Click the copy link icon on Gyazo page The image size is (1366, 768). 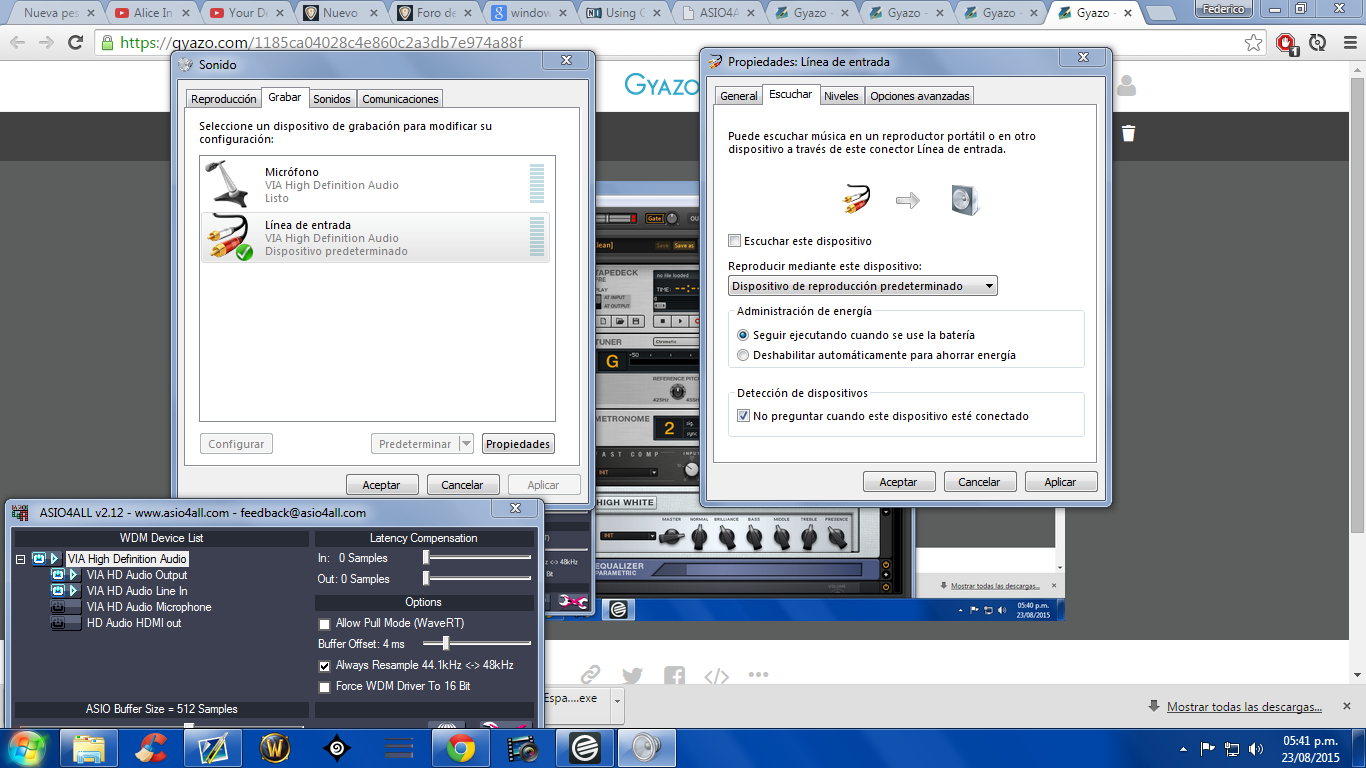click(x=590, y=676)
